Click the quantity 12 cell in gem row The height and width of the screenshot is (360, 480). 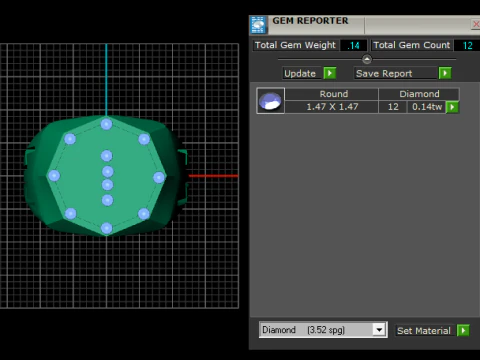393,107
